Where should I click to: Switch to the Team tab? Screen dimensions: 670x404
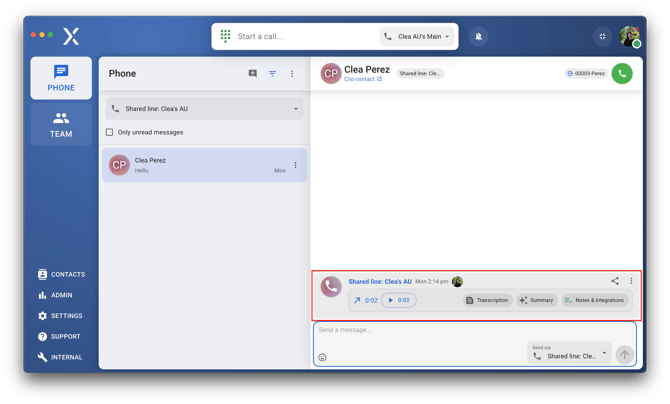point(61,125)
